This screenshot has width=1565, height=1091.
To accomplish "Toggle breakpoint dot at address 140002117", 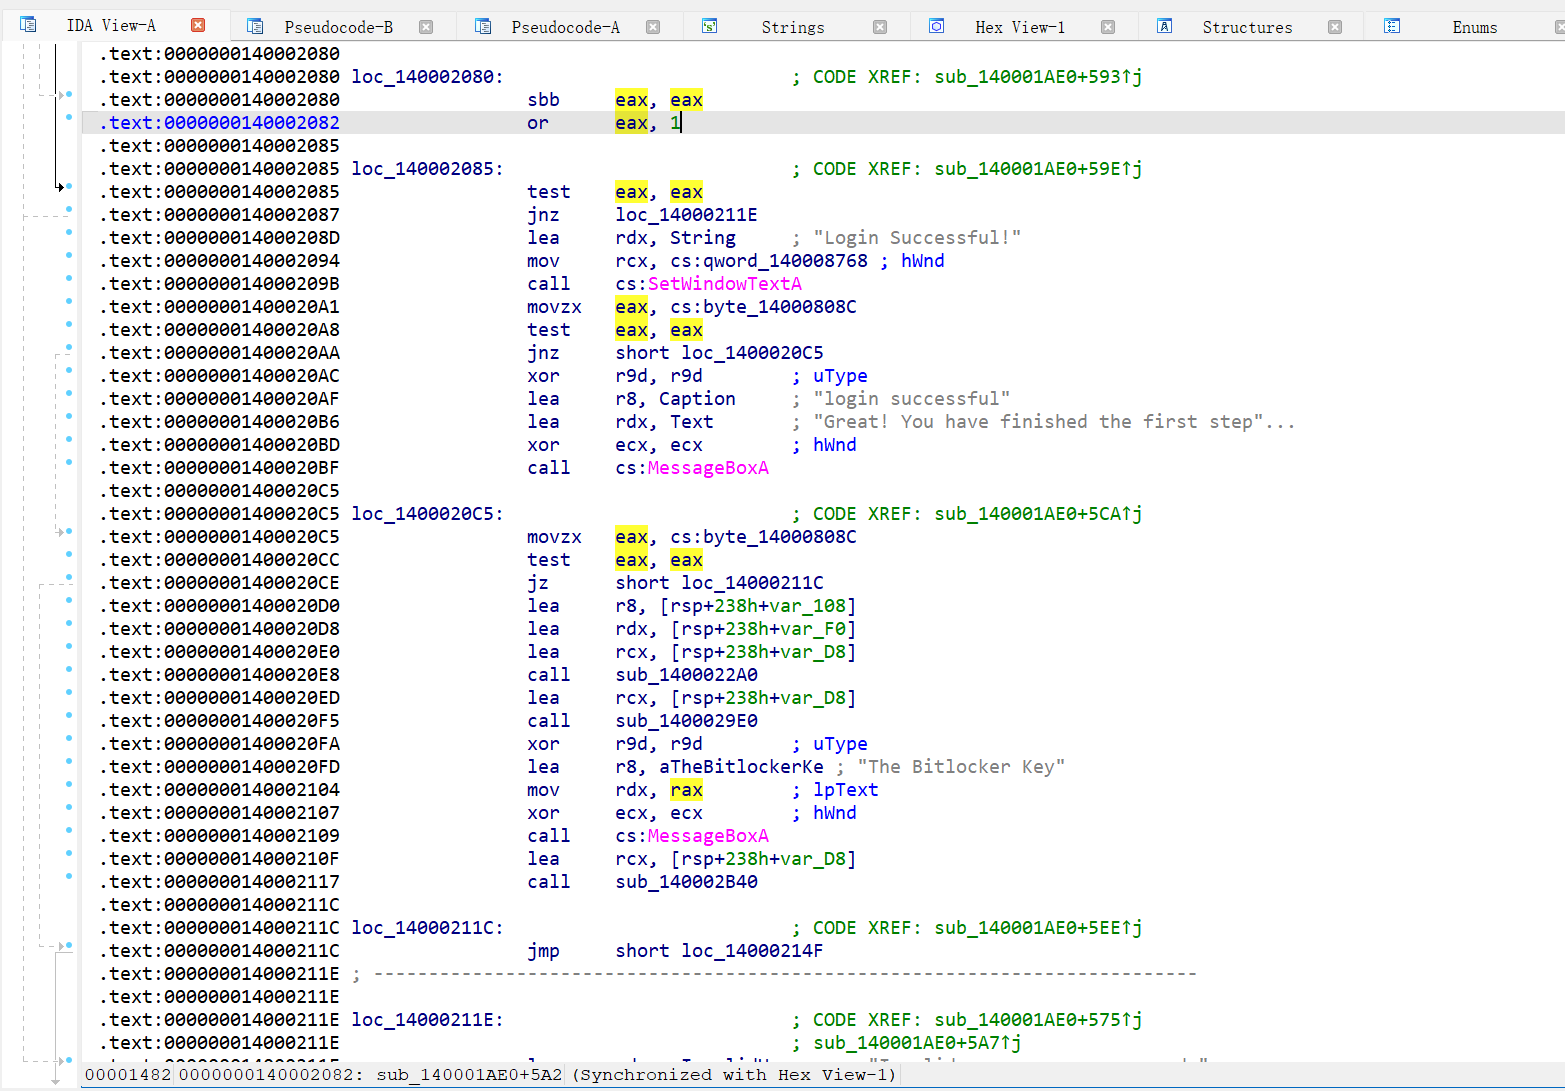I will (x=69, y=876).
